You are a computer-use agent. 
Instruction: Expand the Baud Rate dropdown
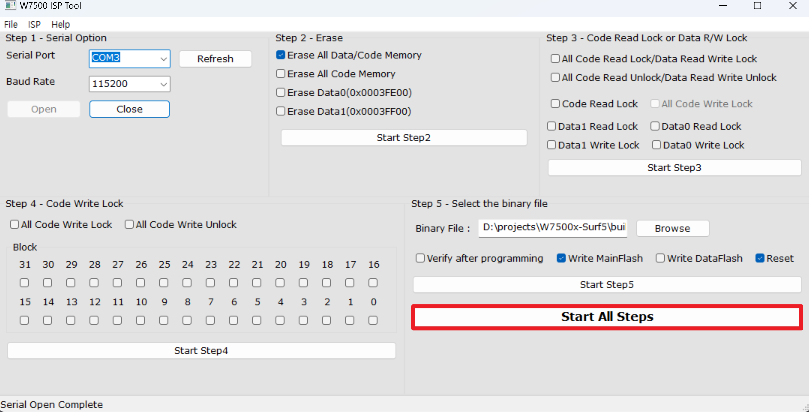coord(163,84)
